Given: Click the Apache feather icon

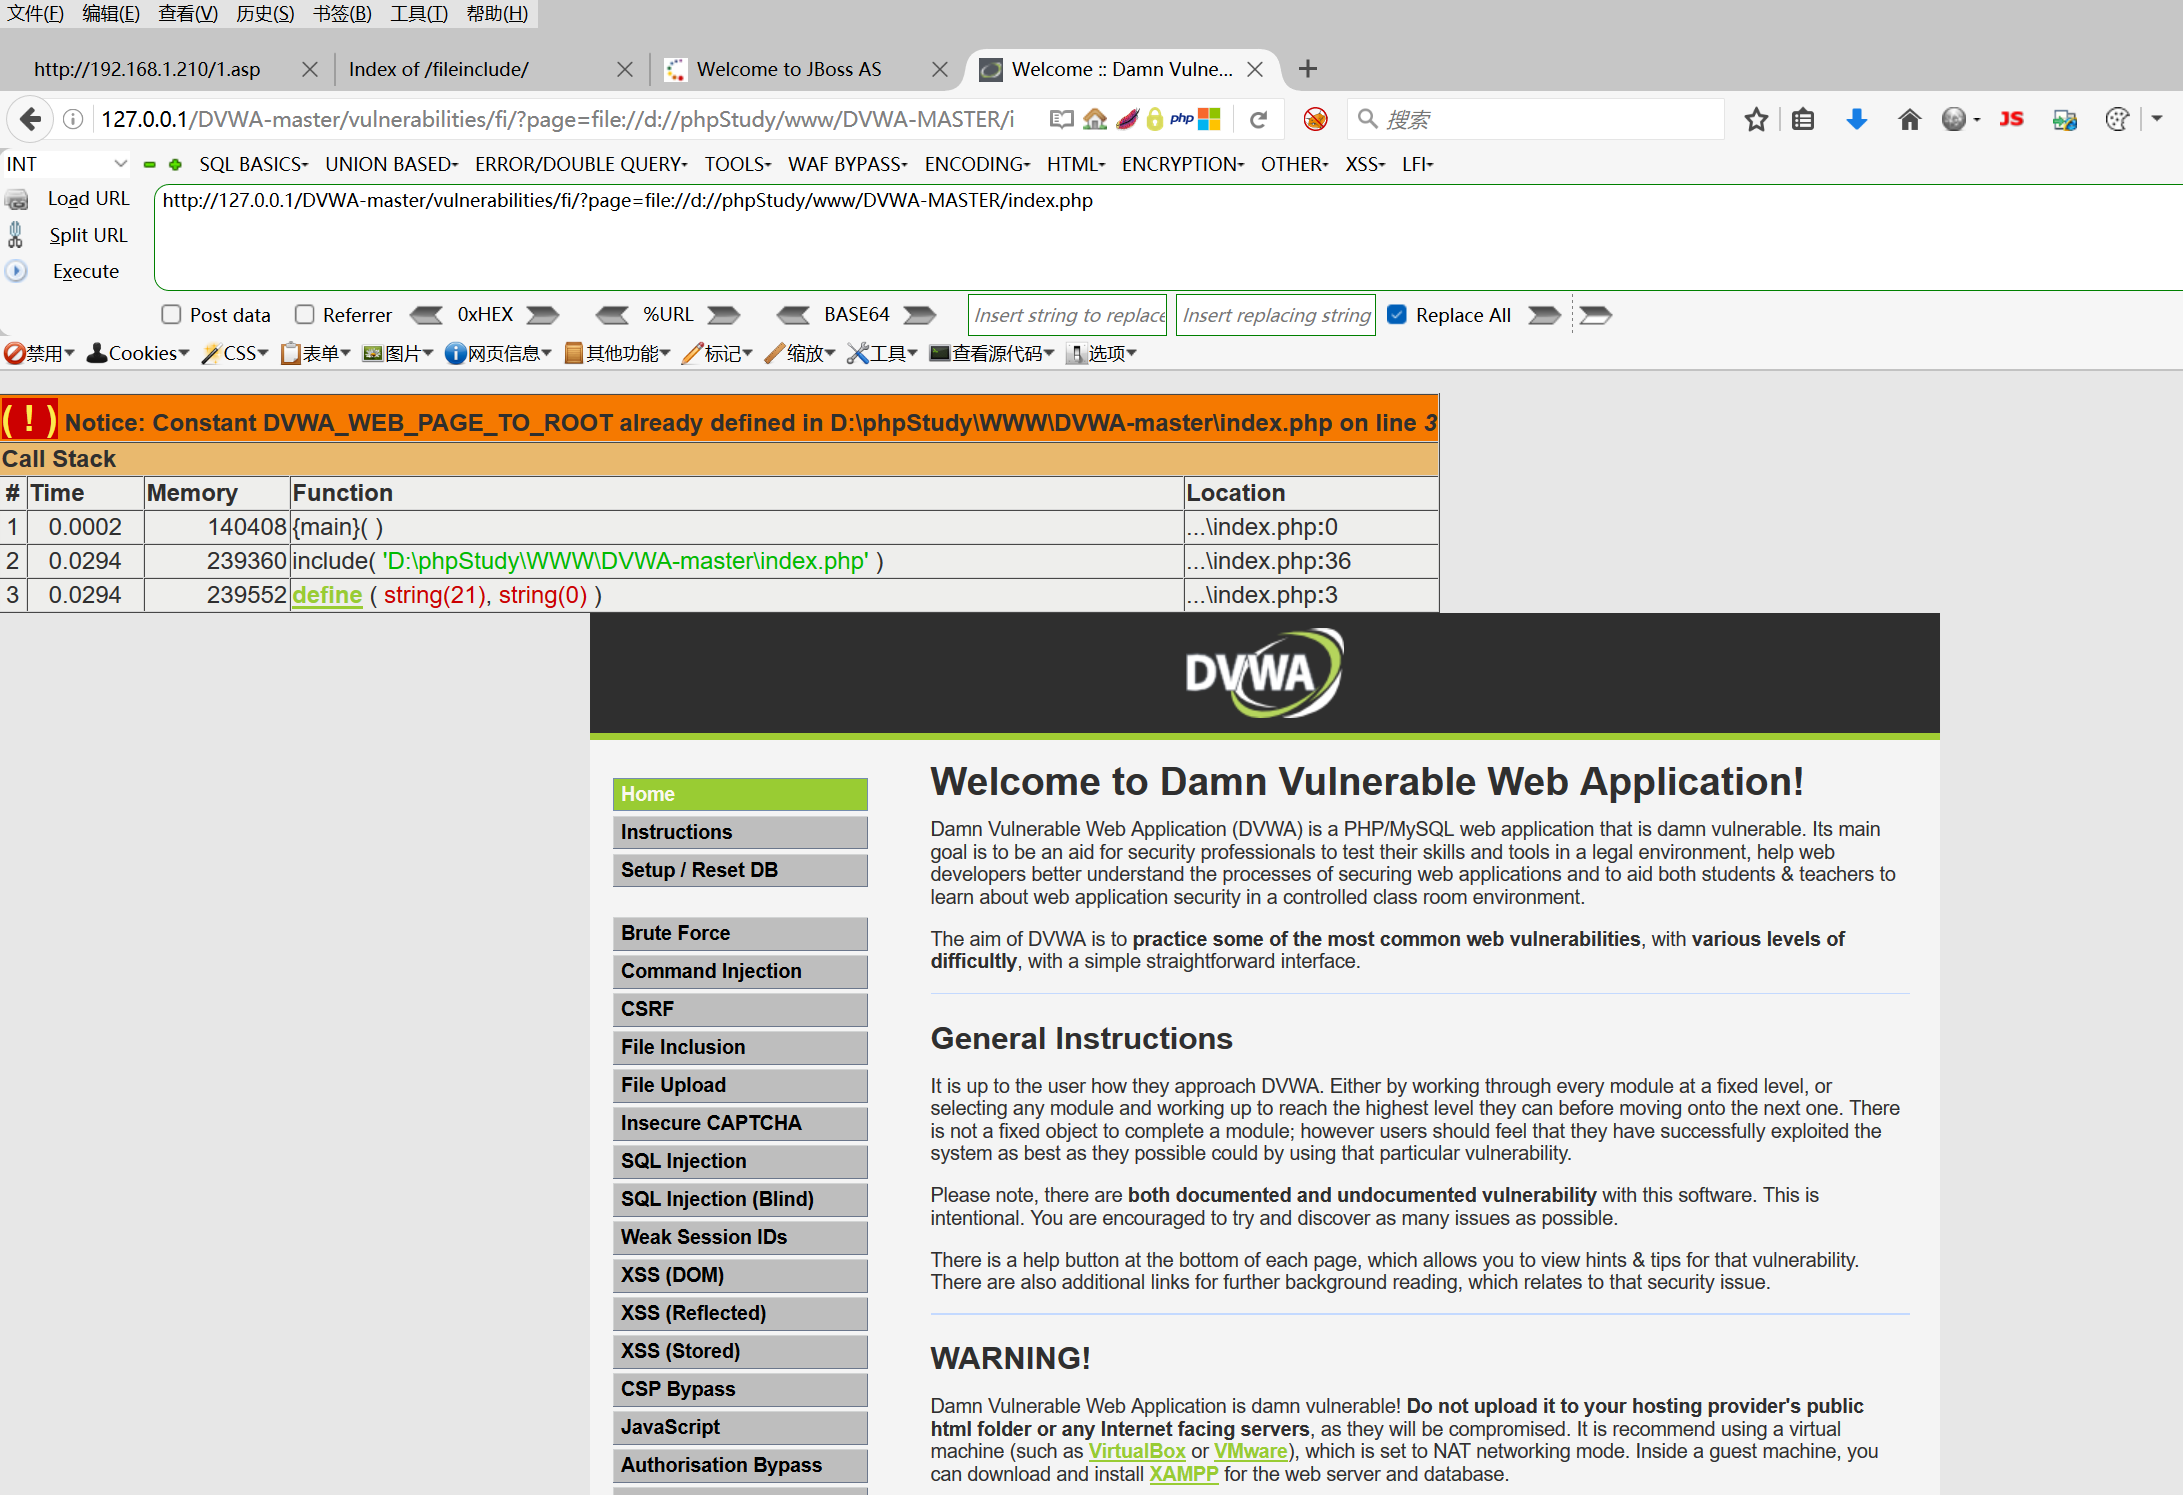Looking at the screenshot, I should (1127, 119).
